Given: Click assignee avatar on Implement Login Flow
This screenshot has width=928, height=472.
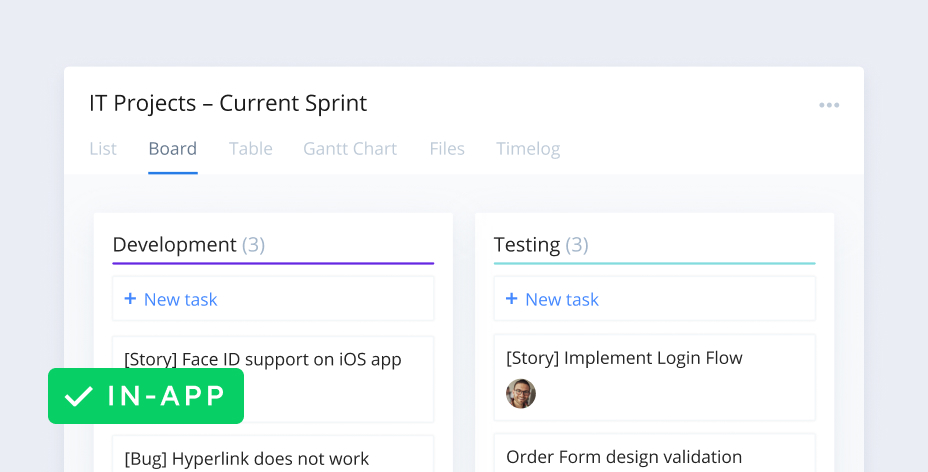Looking at the screenshot, I should pyautogui.click(x=521, y=394).
